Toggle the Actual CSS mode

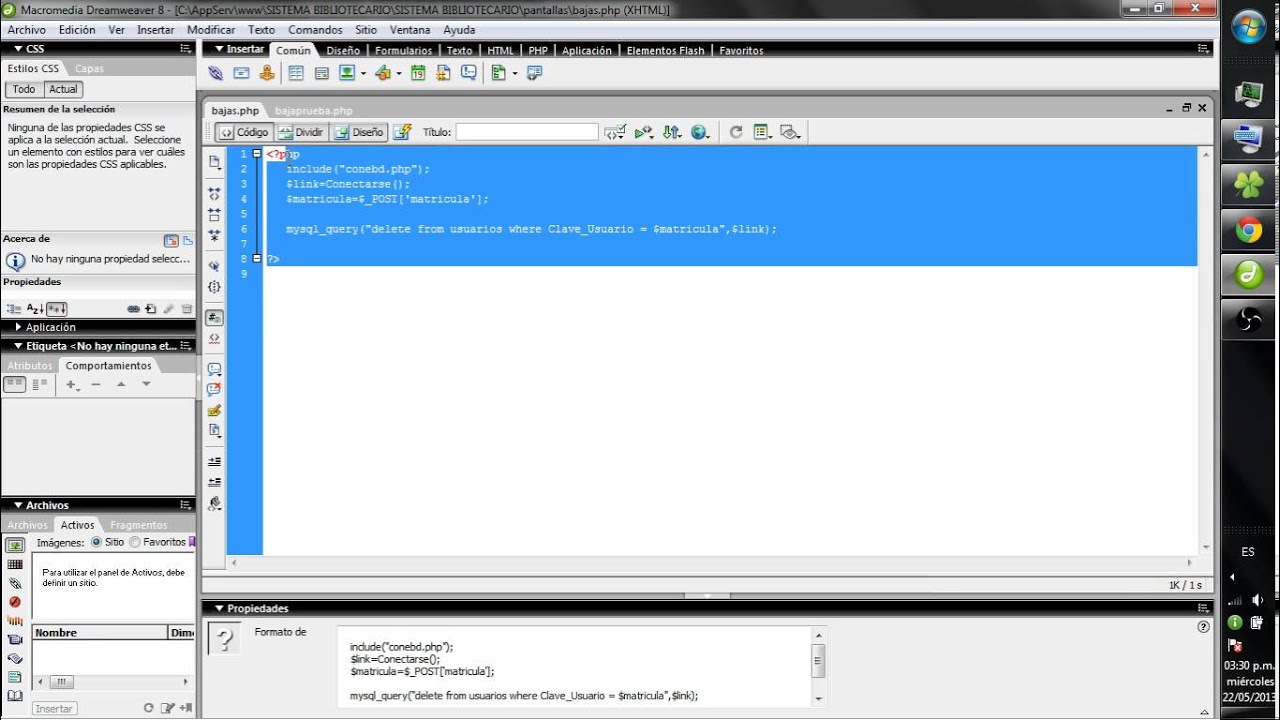tap(63, 89)
